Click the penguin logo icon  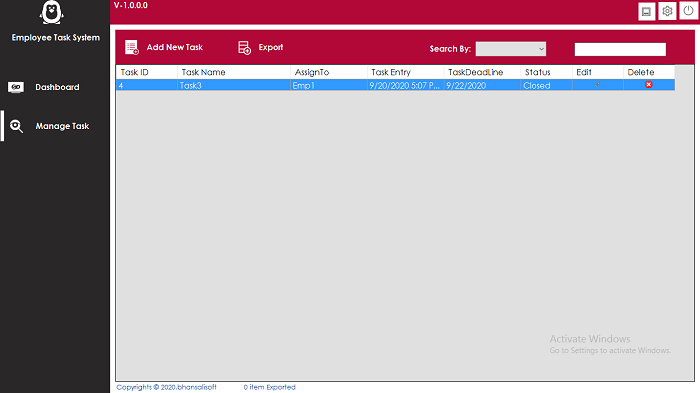tap(51, 12)
